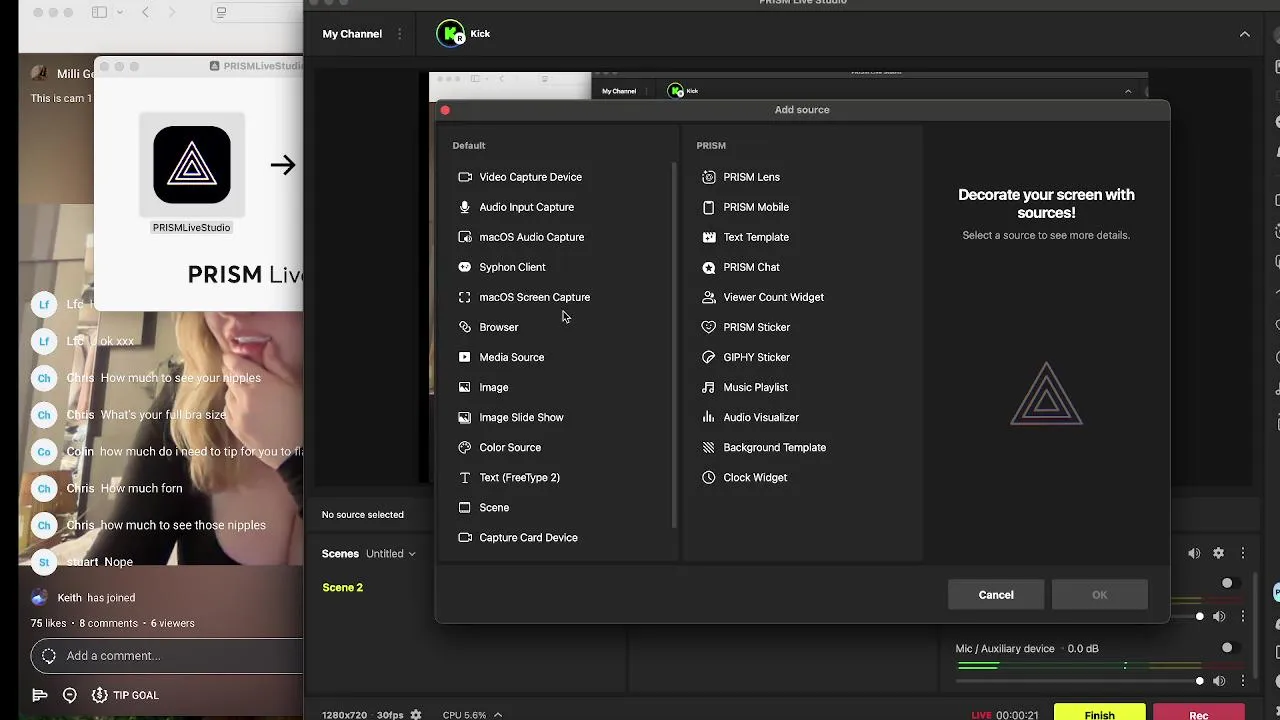Expand the CPU 5.6% stats chevron
Screen dimensions: 1280x720
497,715
